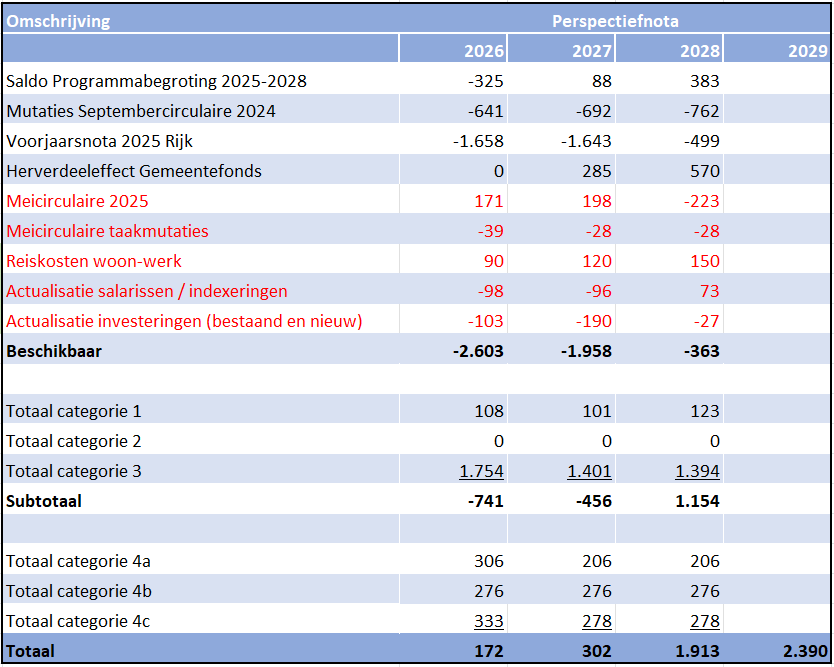Viewport: 834px width, 667px height.
Task: Click the 2026 column header
Action: pyautogui.click(x=484, y=51)
